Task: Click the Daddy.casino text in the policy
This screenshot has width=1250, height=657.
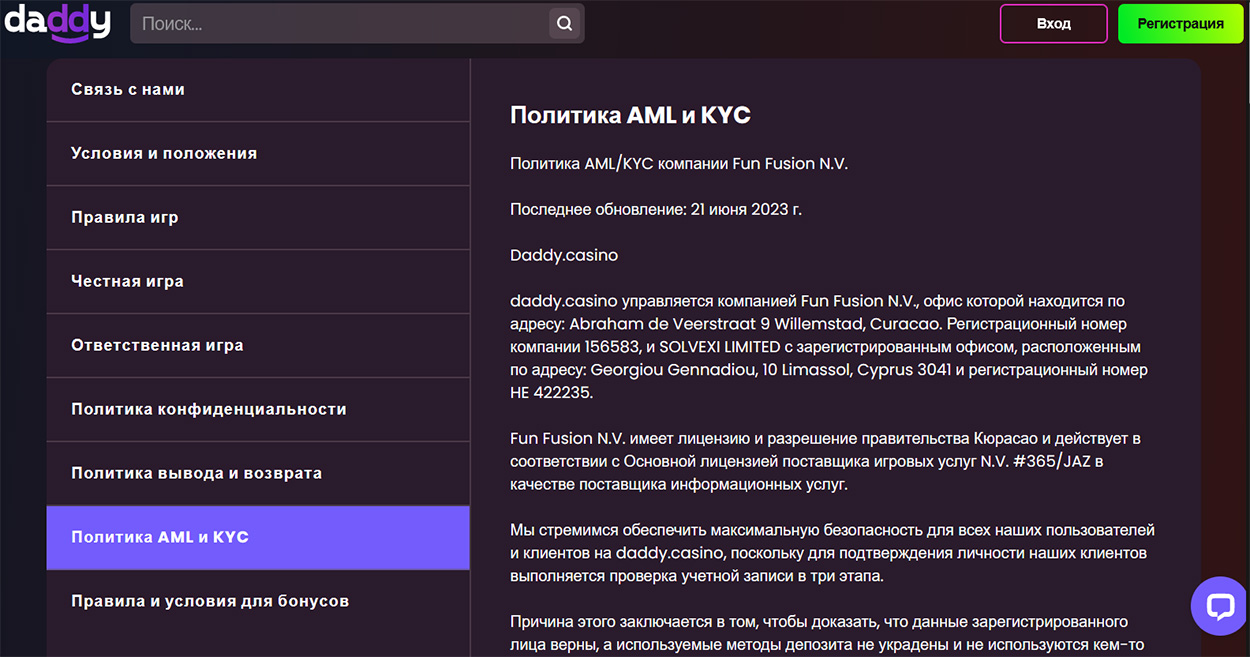Action: [562, 255]
